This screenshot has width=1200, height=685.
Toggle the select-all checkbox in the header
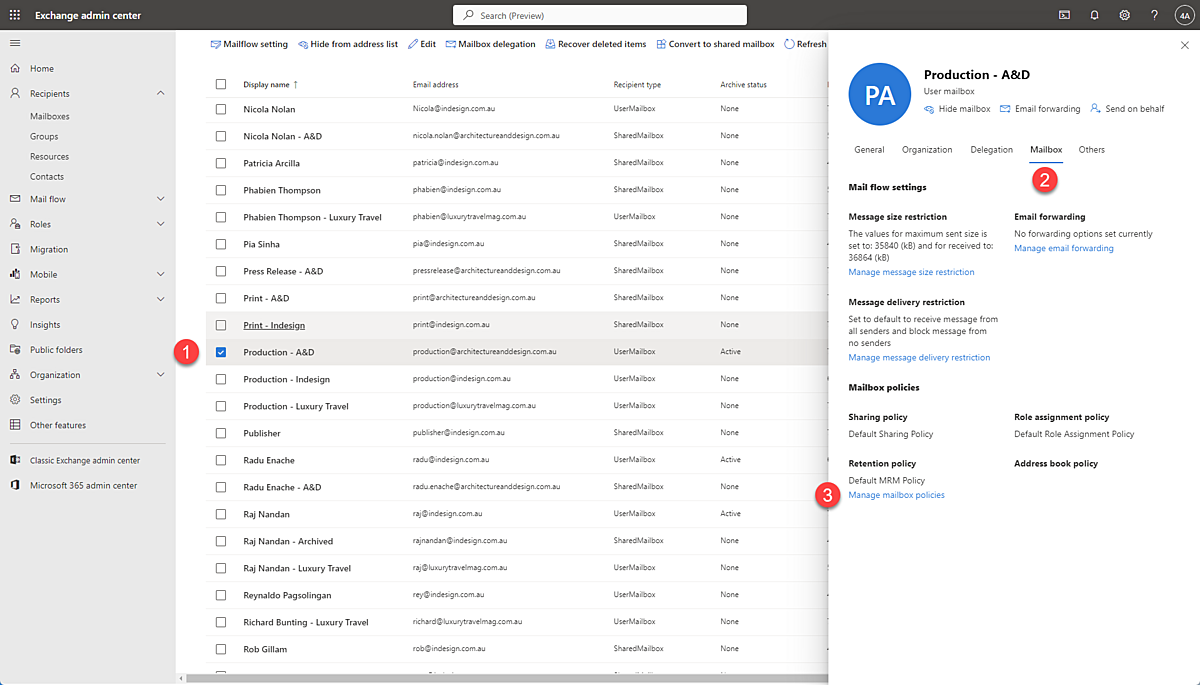[221, 84]
